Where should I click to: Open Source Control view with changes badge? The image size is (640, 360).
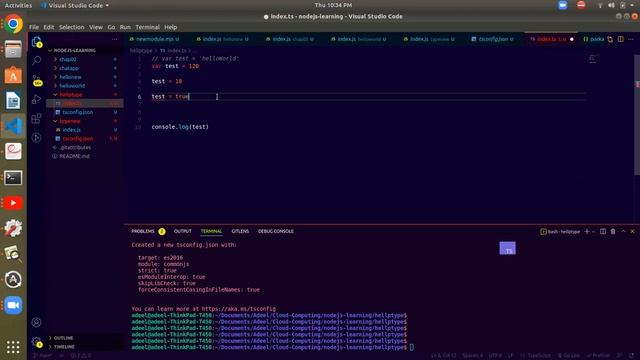coord(37,80)
